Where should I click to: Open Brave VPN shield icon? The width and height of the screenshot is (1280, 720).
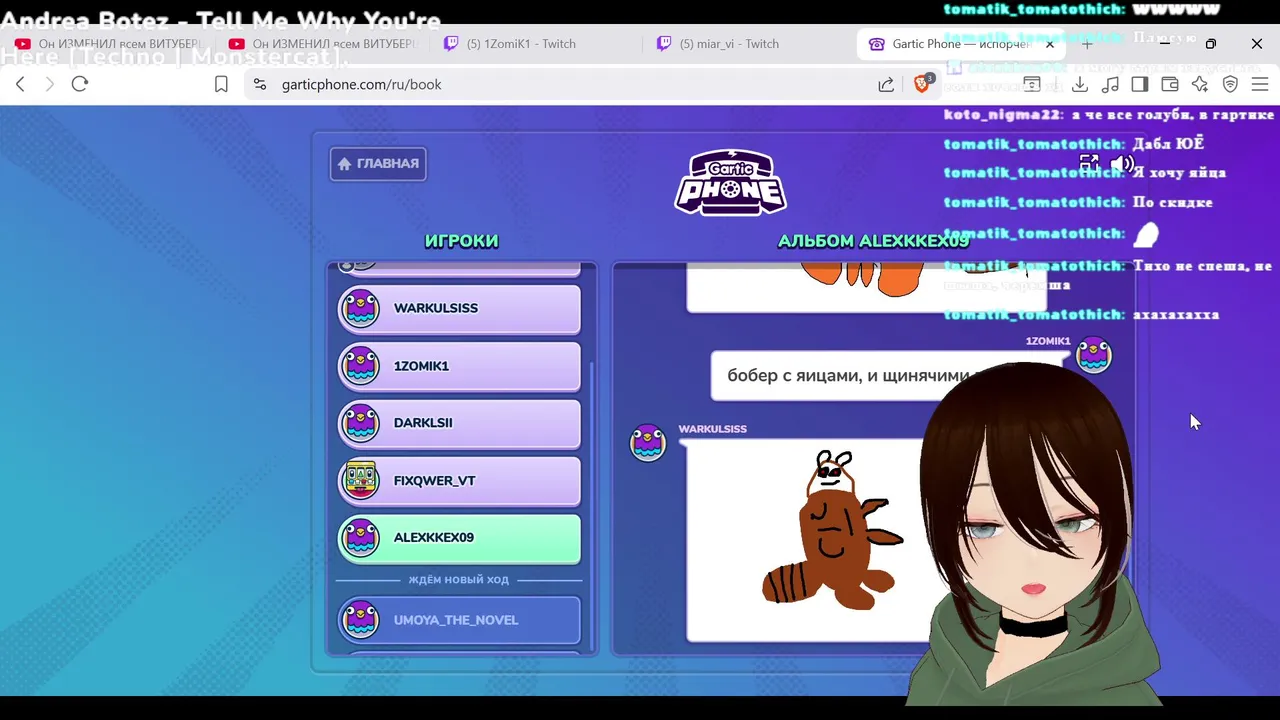[1231, 84]
